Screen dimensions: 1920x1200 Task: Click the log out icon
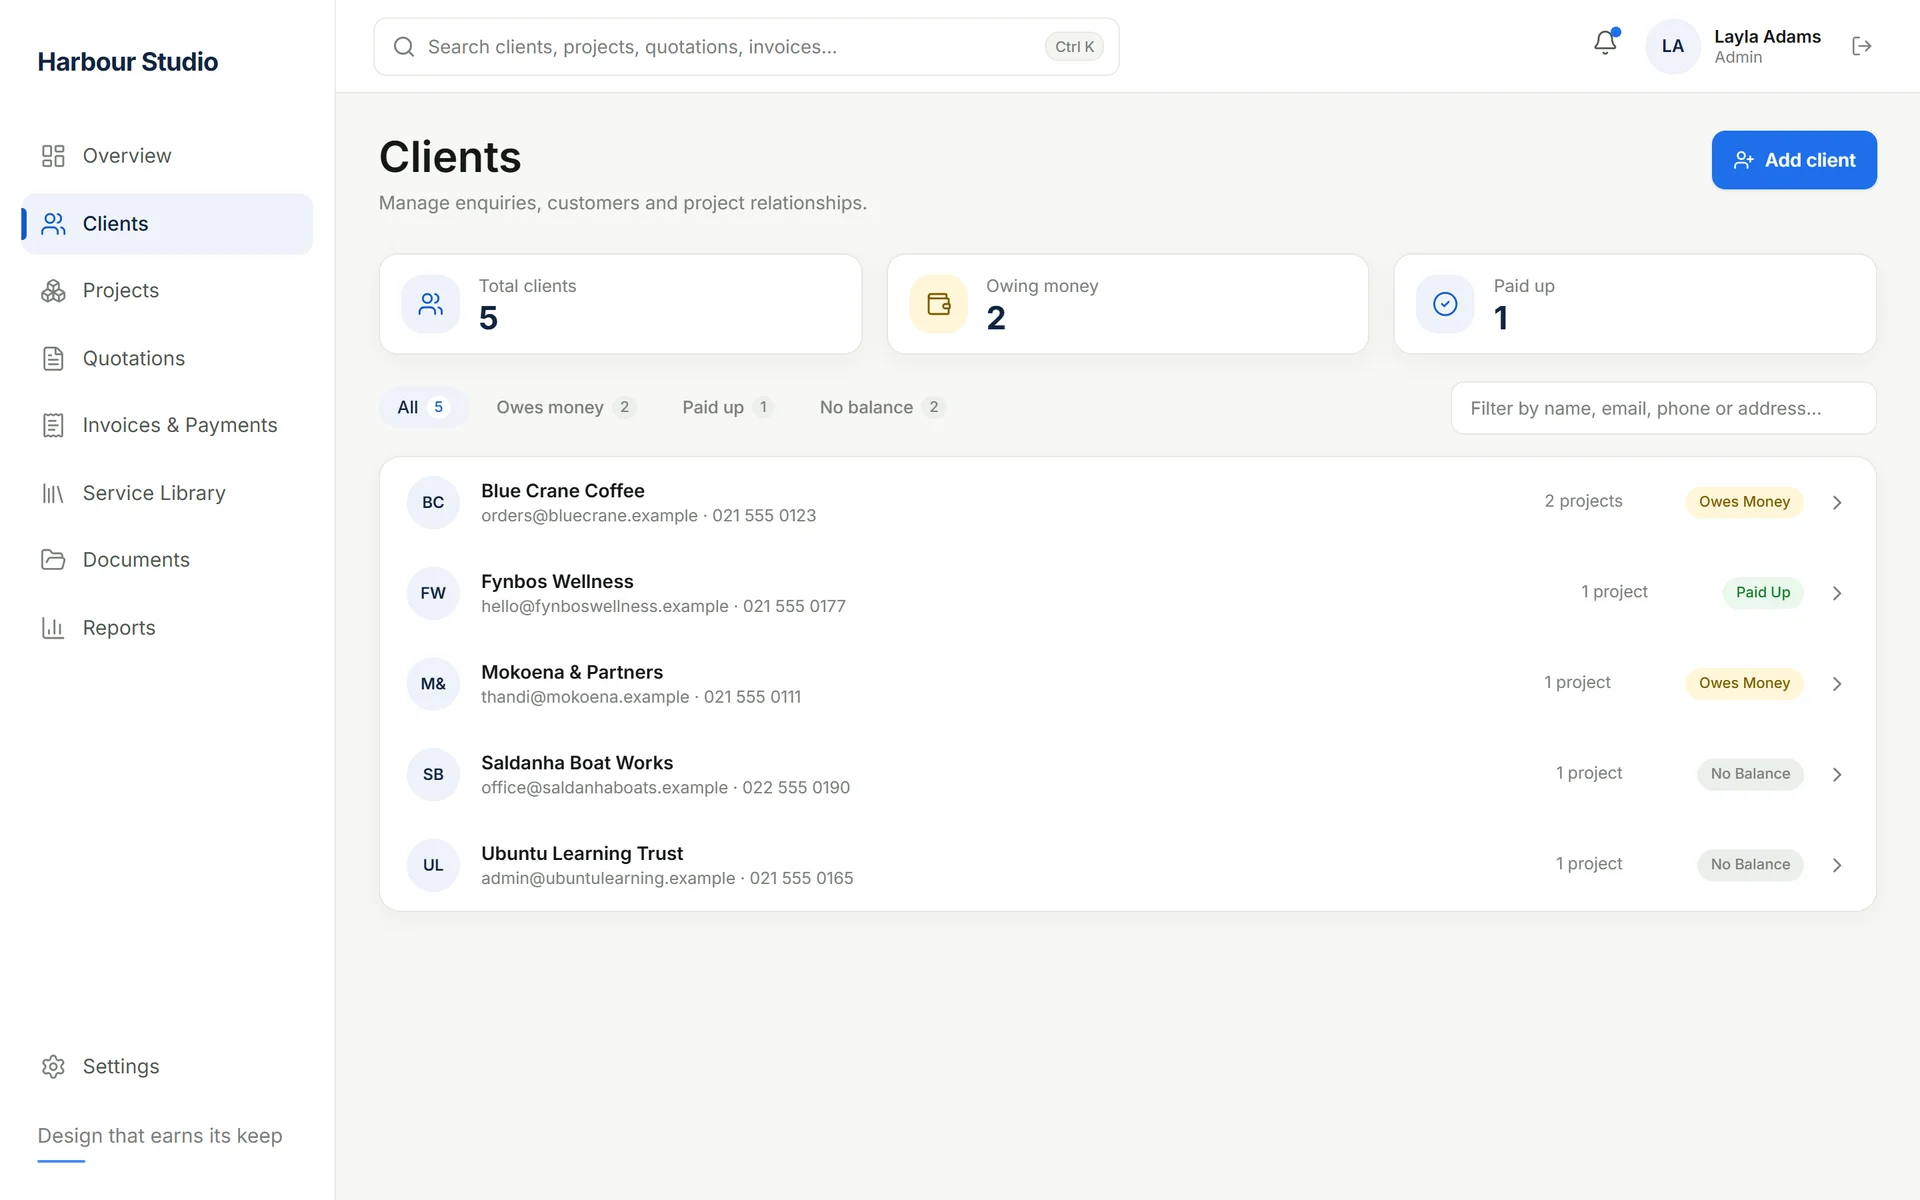point(1861,46)
